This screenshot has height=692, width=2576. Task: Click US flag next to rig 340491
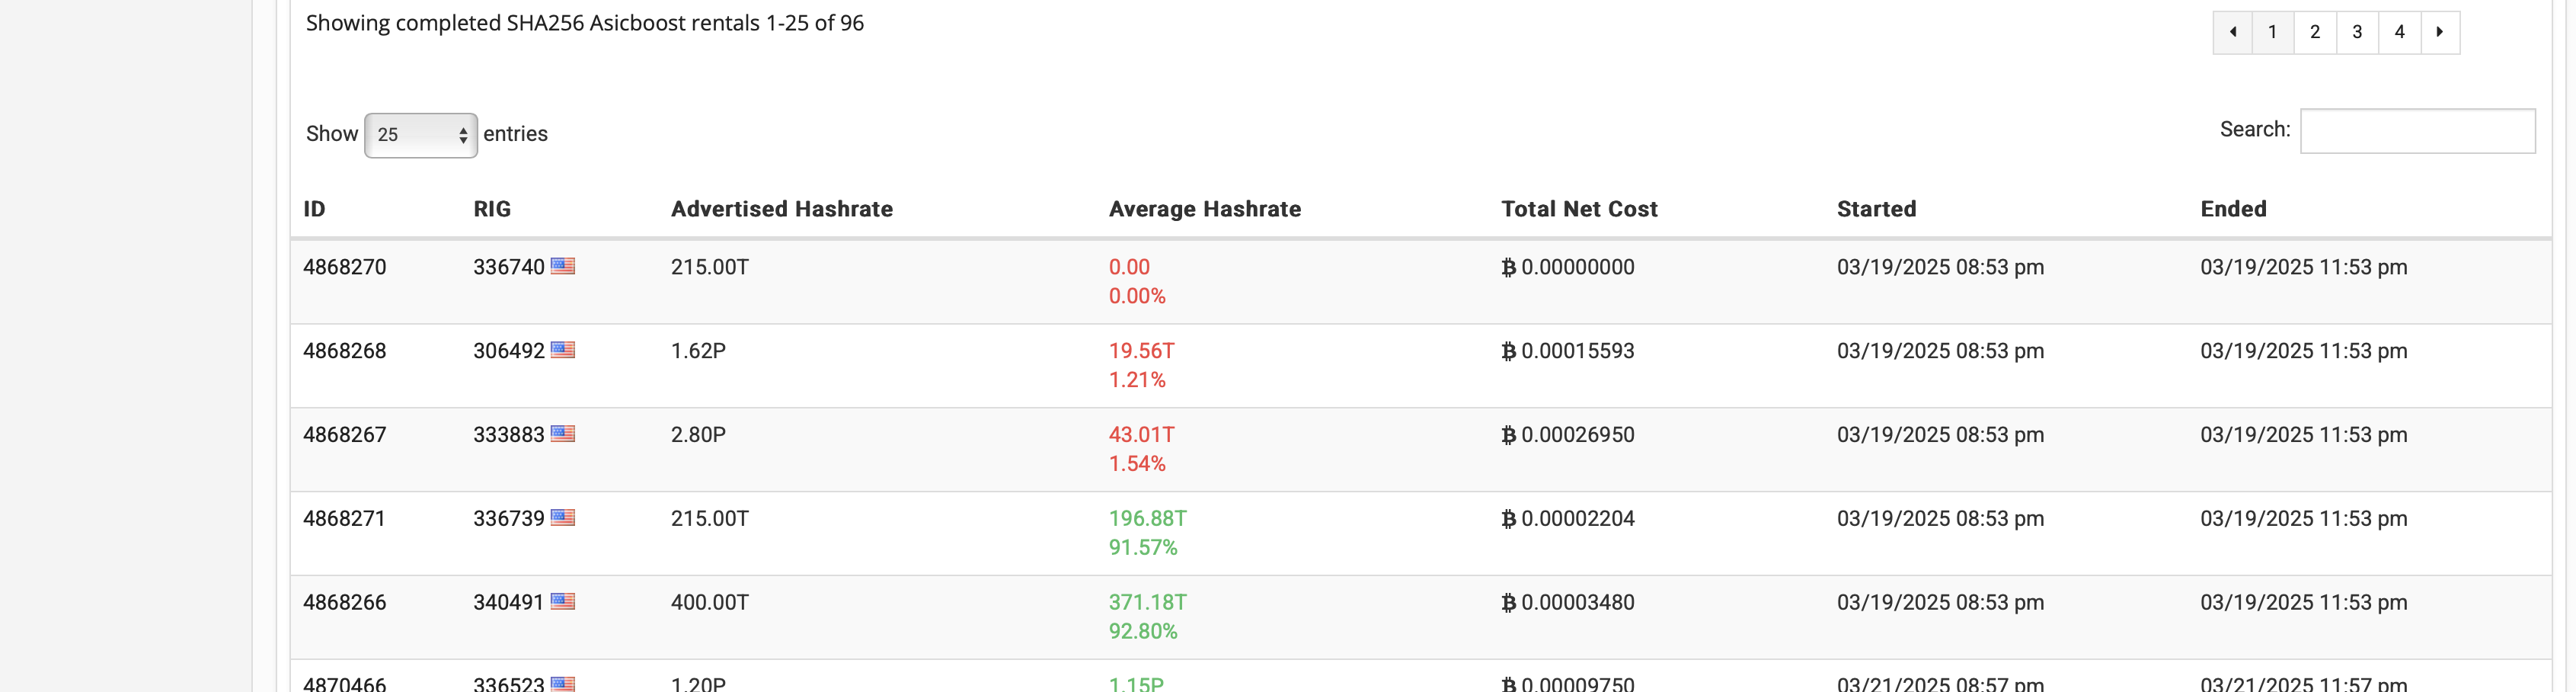(563, 602)
